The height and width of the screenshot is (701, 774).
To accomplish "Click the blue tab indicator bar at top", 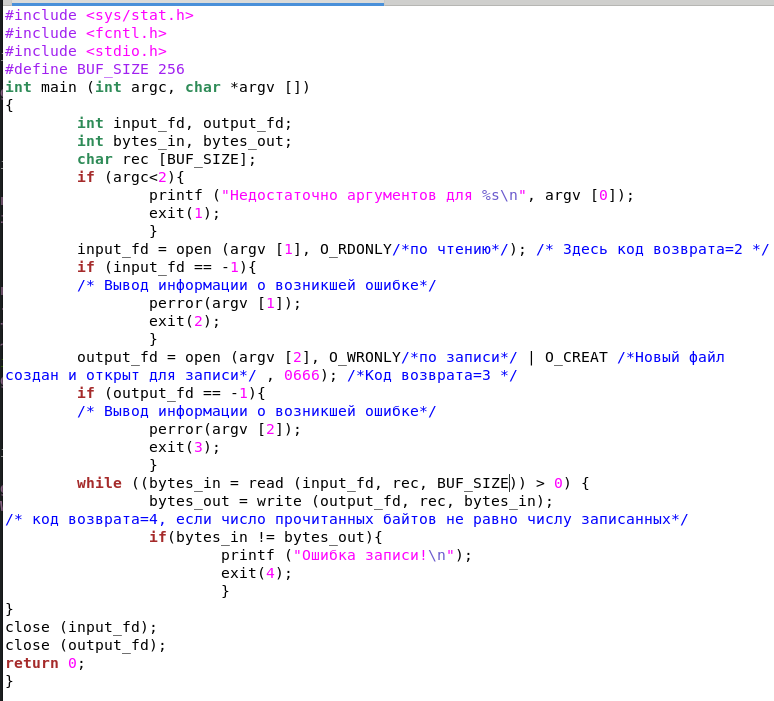I will (197, 3).
